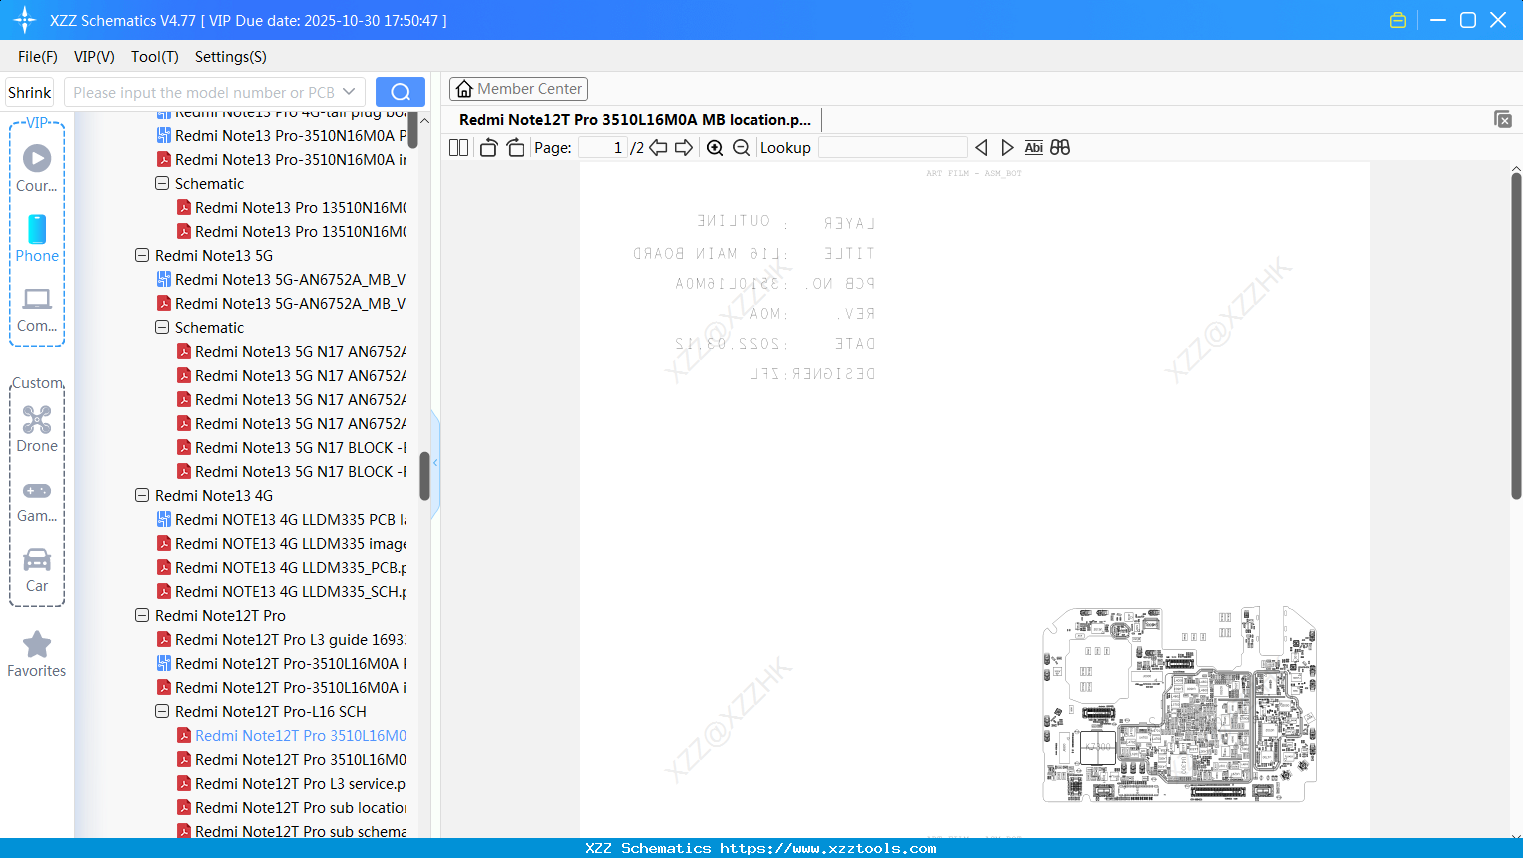The image size is (1523, 858).
Task: Click the Lookup text field
Action: [x=892, y=148]
